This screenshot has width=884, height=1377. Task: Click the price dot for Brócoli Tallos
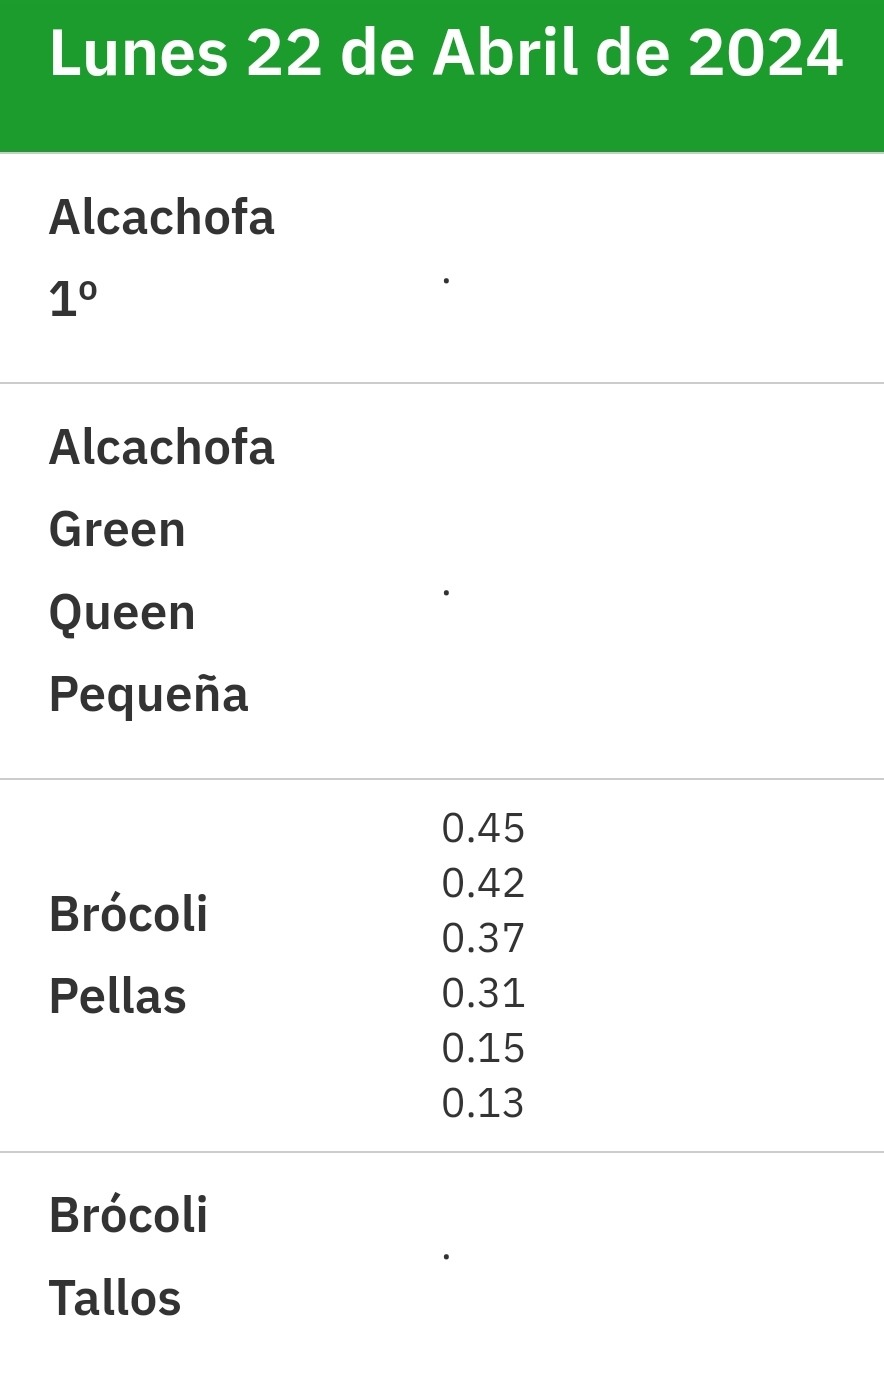point(446,1256)
